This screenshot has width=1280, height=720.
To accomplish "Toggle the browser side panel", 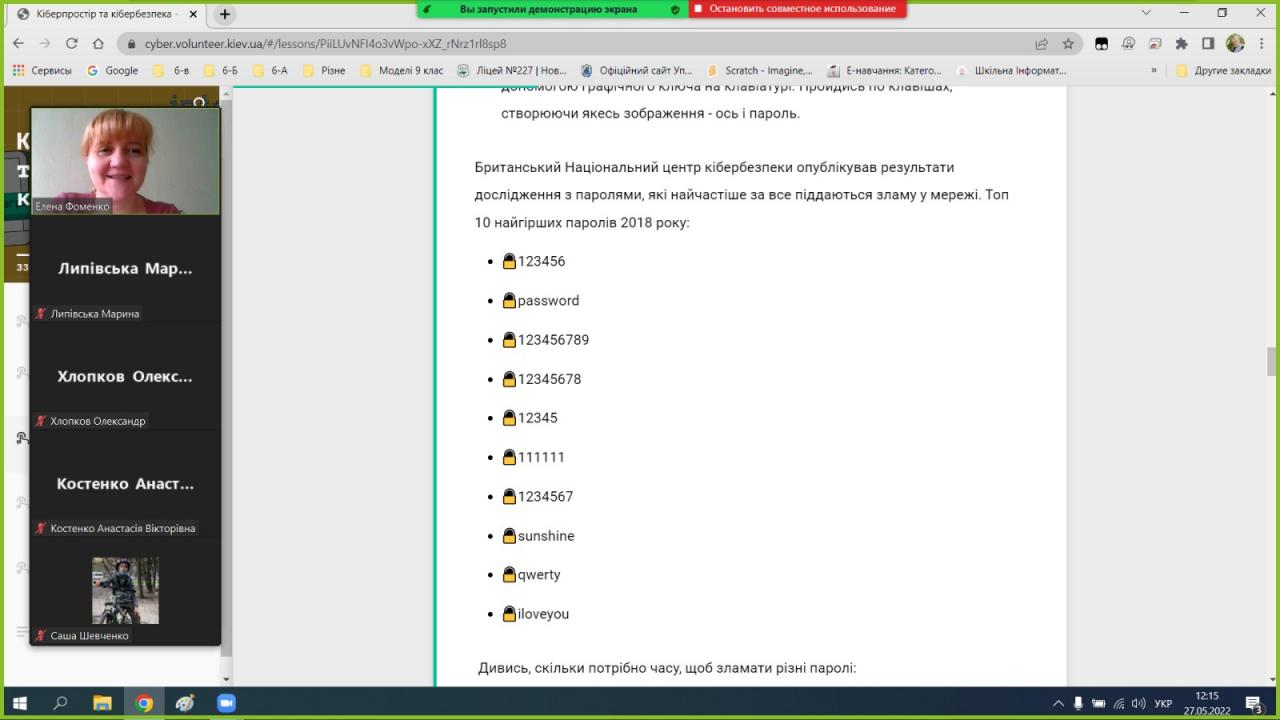I will point(1208,44).
